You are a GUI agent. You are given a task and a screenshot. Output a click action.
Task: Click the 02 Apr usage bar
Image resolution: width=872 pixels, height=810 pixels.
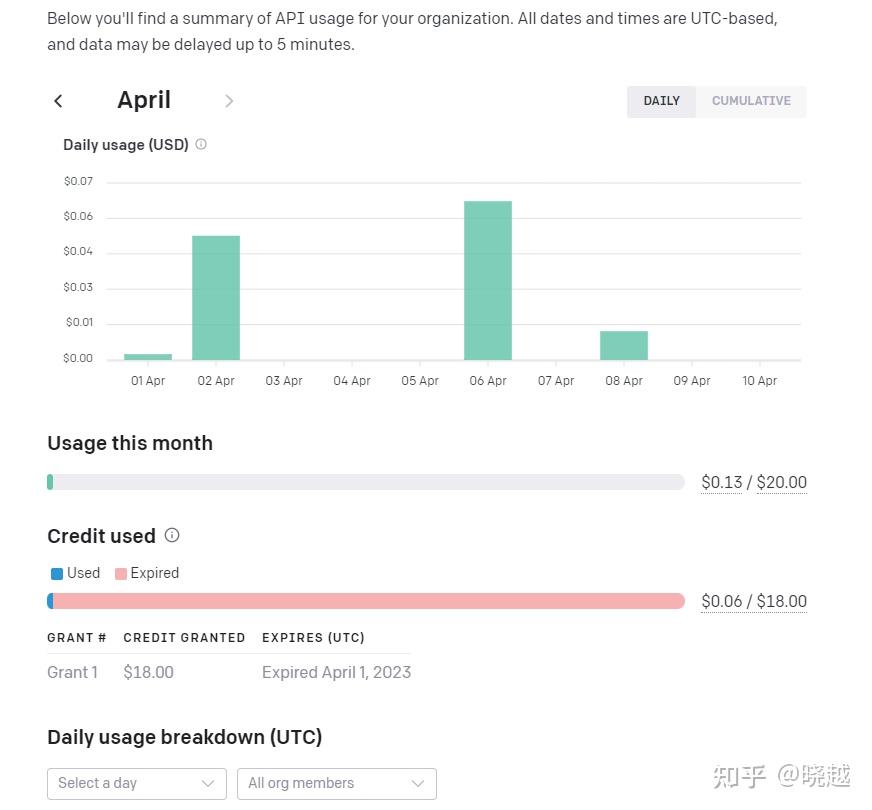(216, 298)
